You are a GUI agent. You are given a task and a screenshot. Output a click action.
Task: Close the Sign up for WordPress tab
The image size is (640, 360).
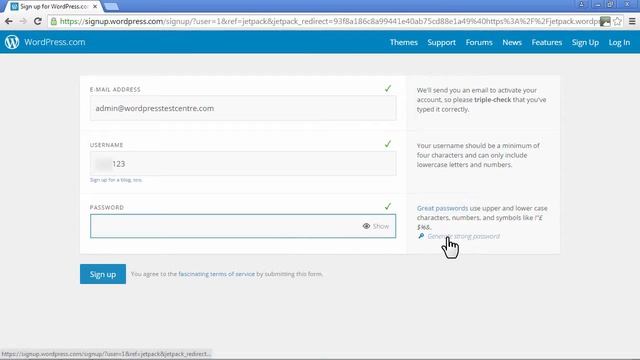pyautogui.click(x=95, y=7)
